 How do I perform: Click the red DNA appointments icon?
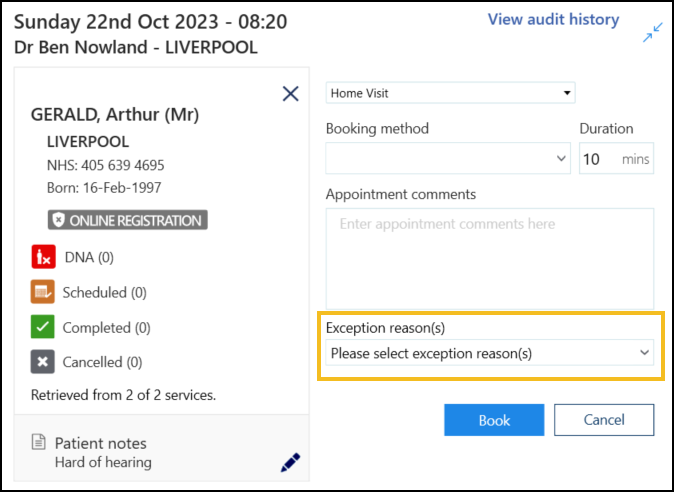(42, 257)
